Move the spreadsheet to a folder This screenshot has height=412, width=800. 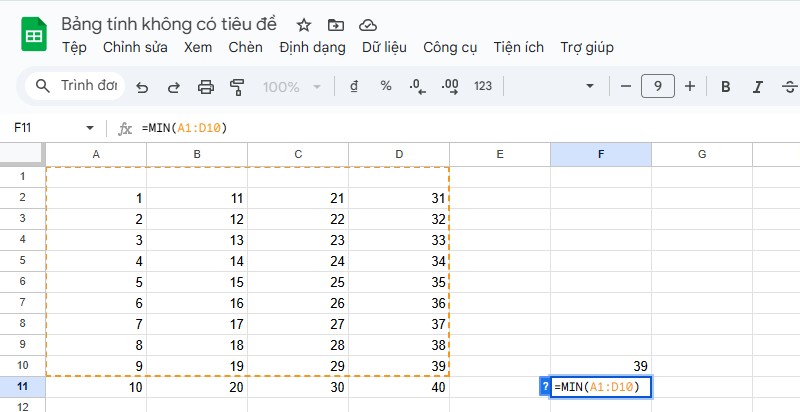coord(335,25)
